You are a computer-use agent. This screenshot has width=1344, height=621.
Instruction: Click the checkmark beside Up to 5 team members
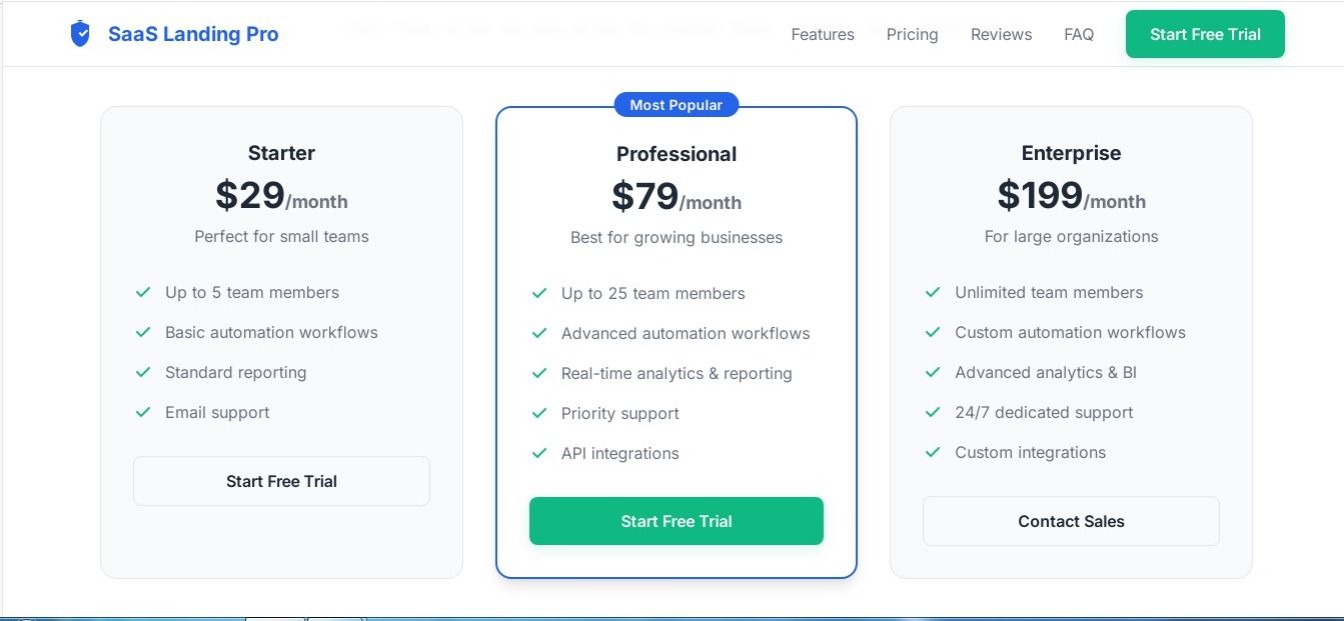click(143, 292)
